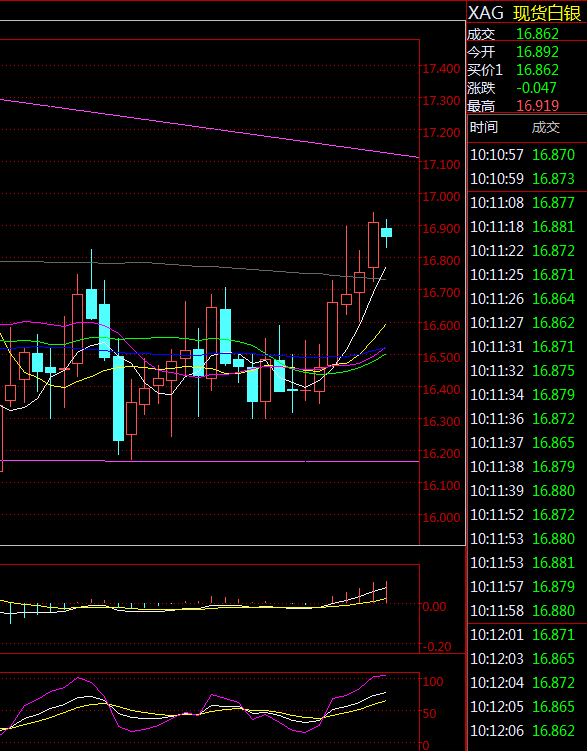This screenshot has height=751, width=587.
Task: Select the 成交 value 16.862 in quote panel
Action: pos(538,34)
